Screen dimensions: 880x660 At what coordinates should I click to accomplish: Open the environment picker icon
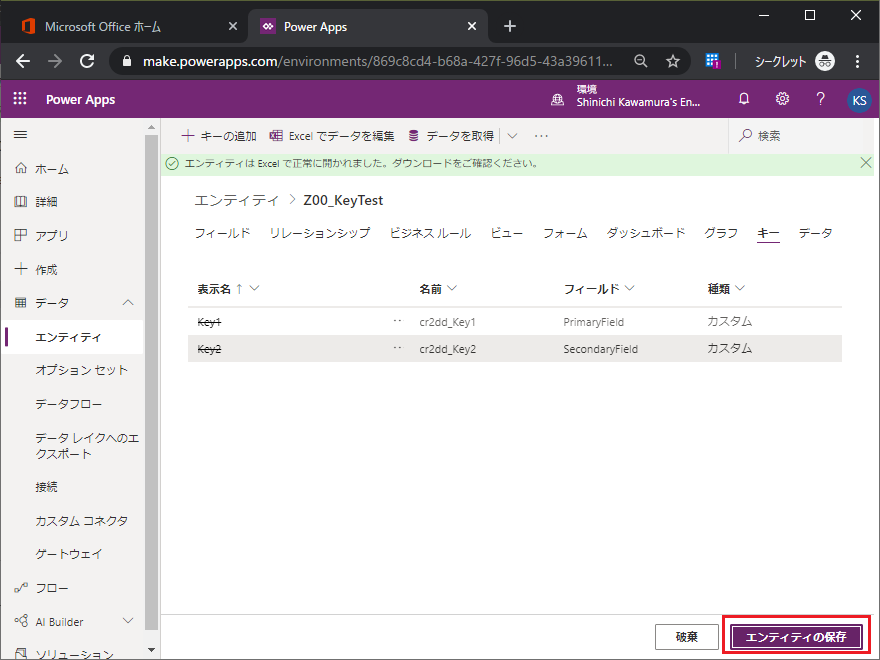pyautogui.click(x=557, y=100)
